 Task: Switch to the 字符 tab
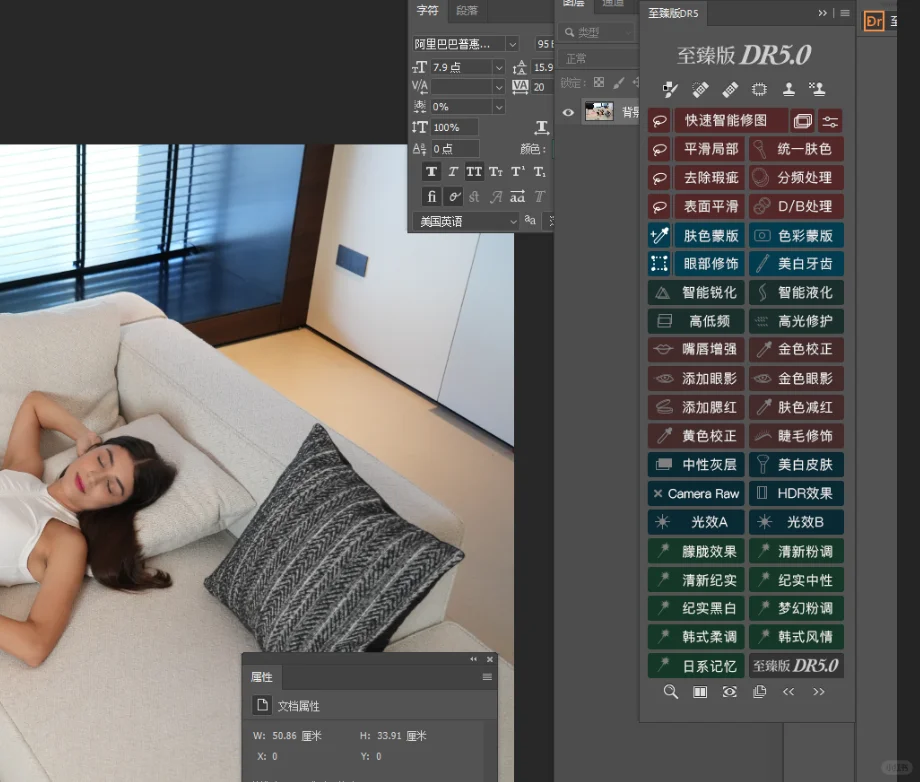(428, 11)
